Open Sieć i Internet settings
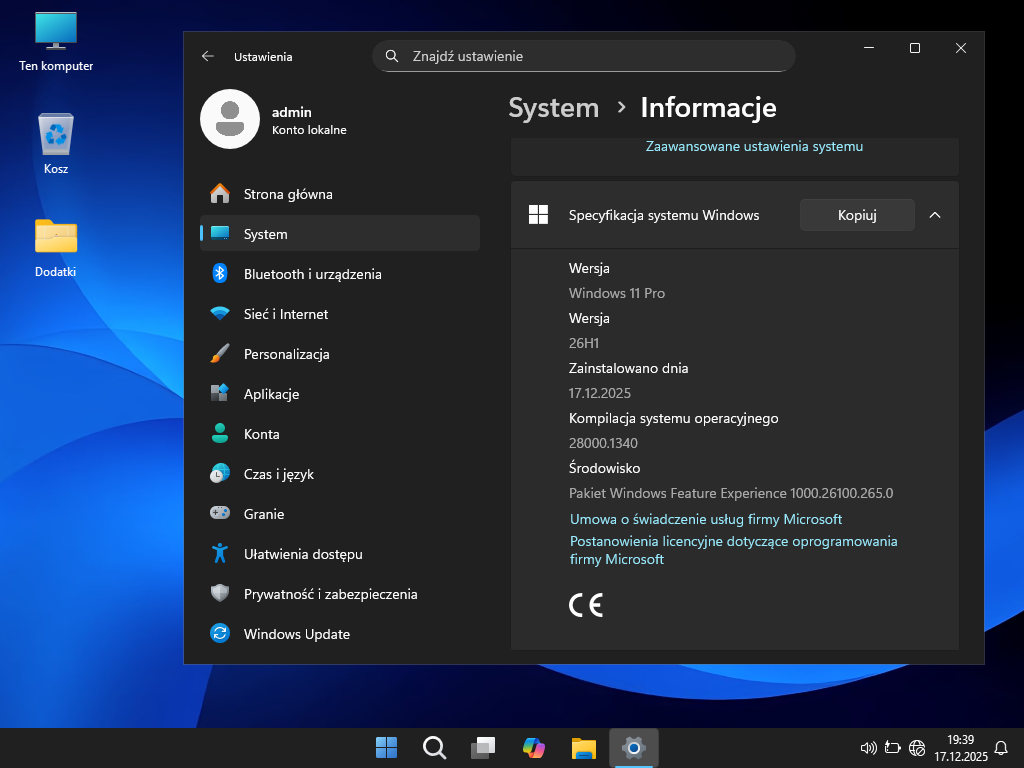The height and width of the screenshot is (768, 1024). 285,314
